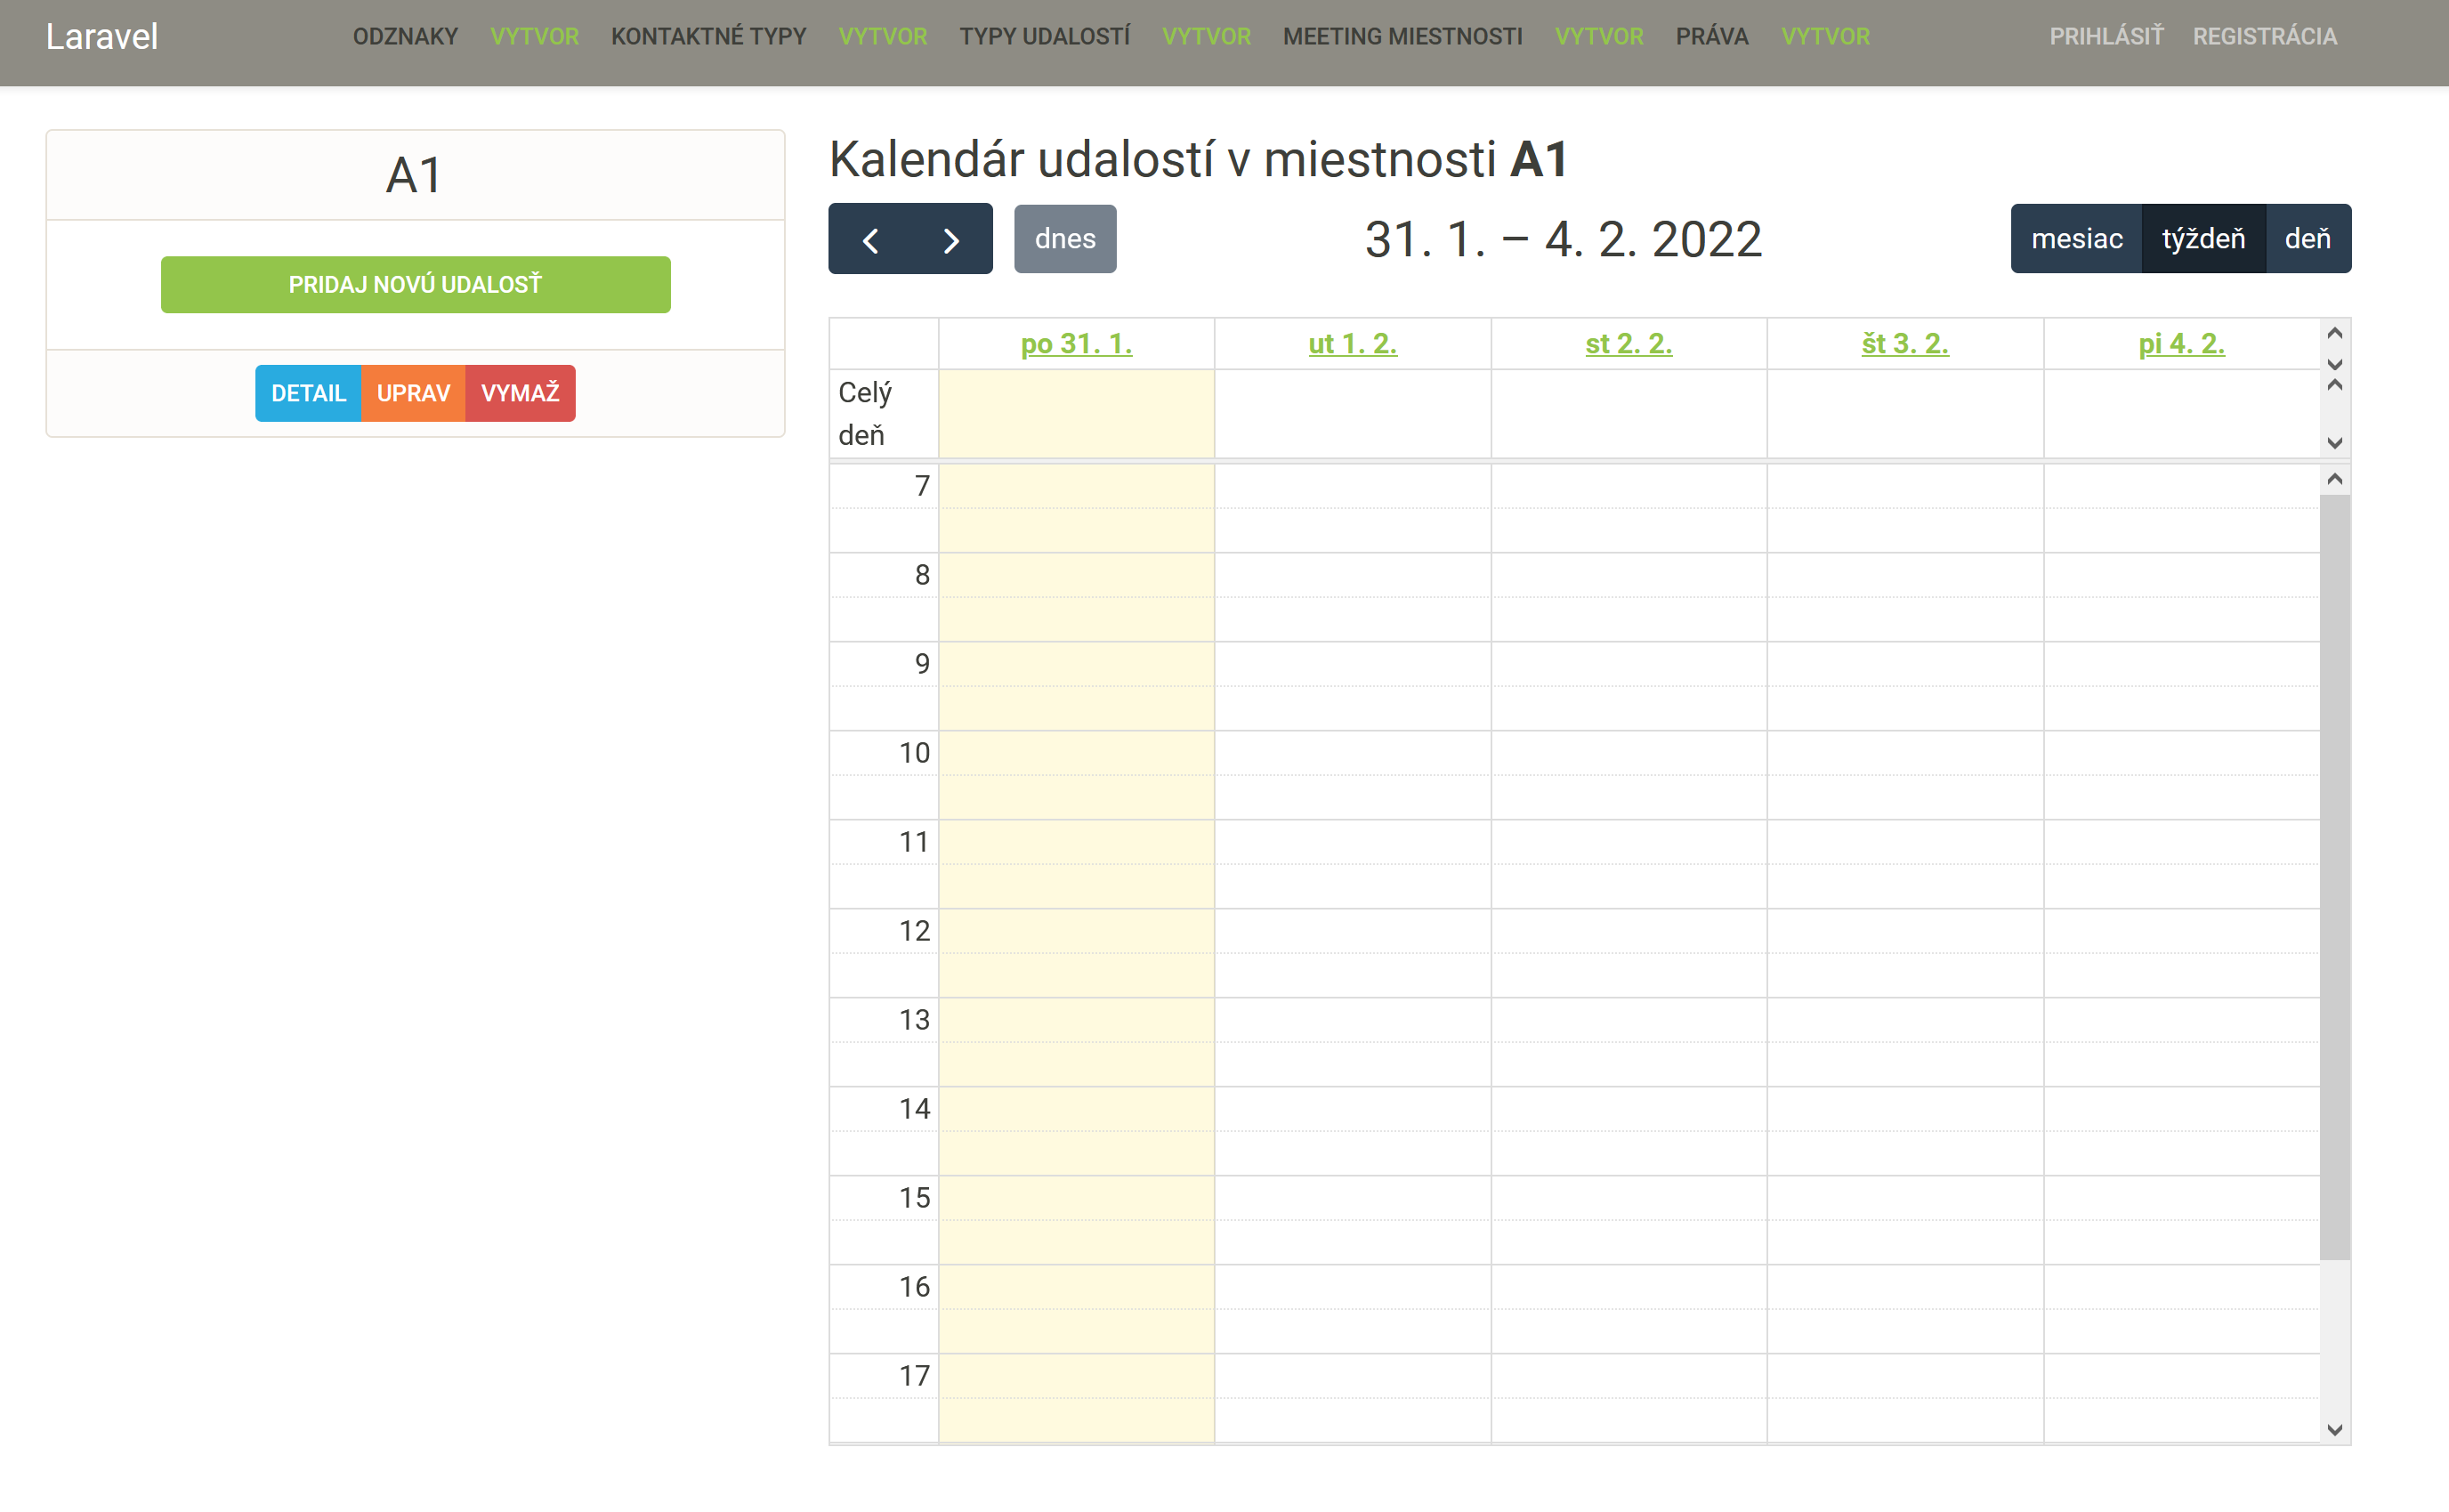Advance to next week with right chevron
Image resolution: width=2449 pixels, height=1512 pixels.
coord(951,239)
